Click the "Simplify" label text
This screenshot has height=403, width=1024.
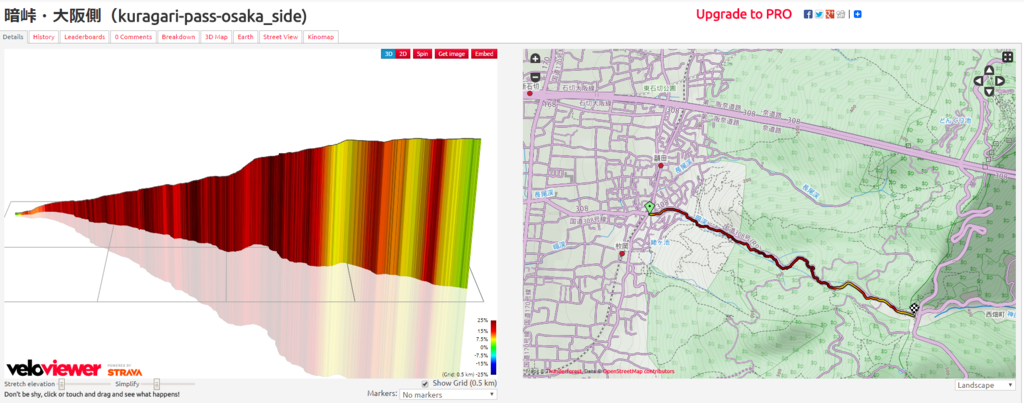pos(127,384)
